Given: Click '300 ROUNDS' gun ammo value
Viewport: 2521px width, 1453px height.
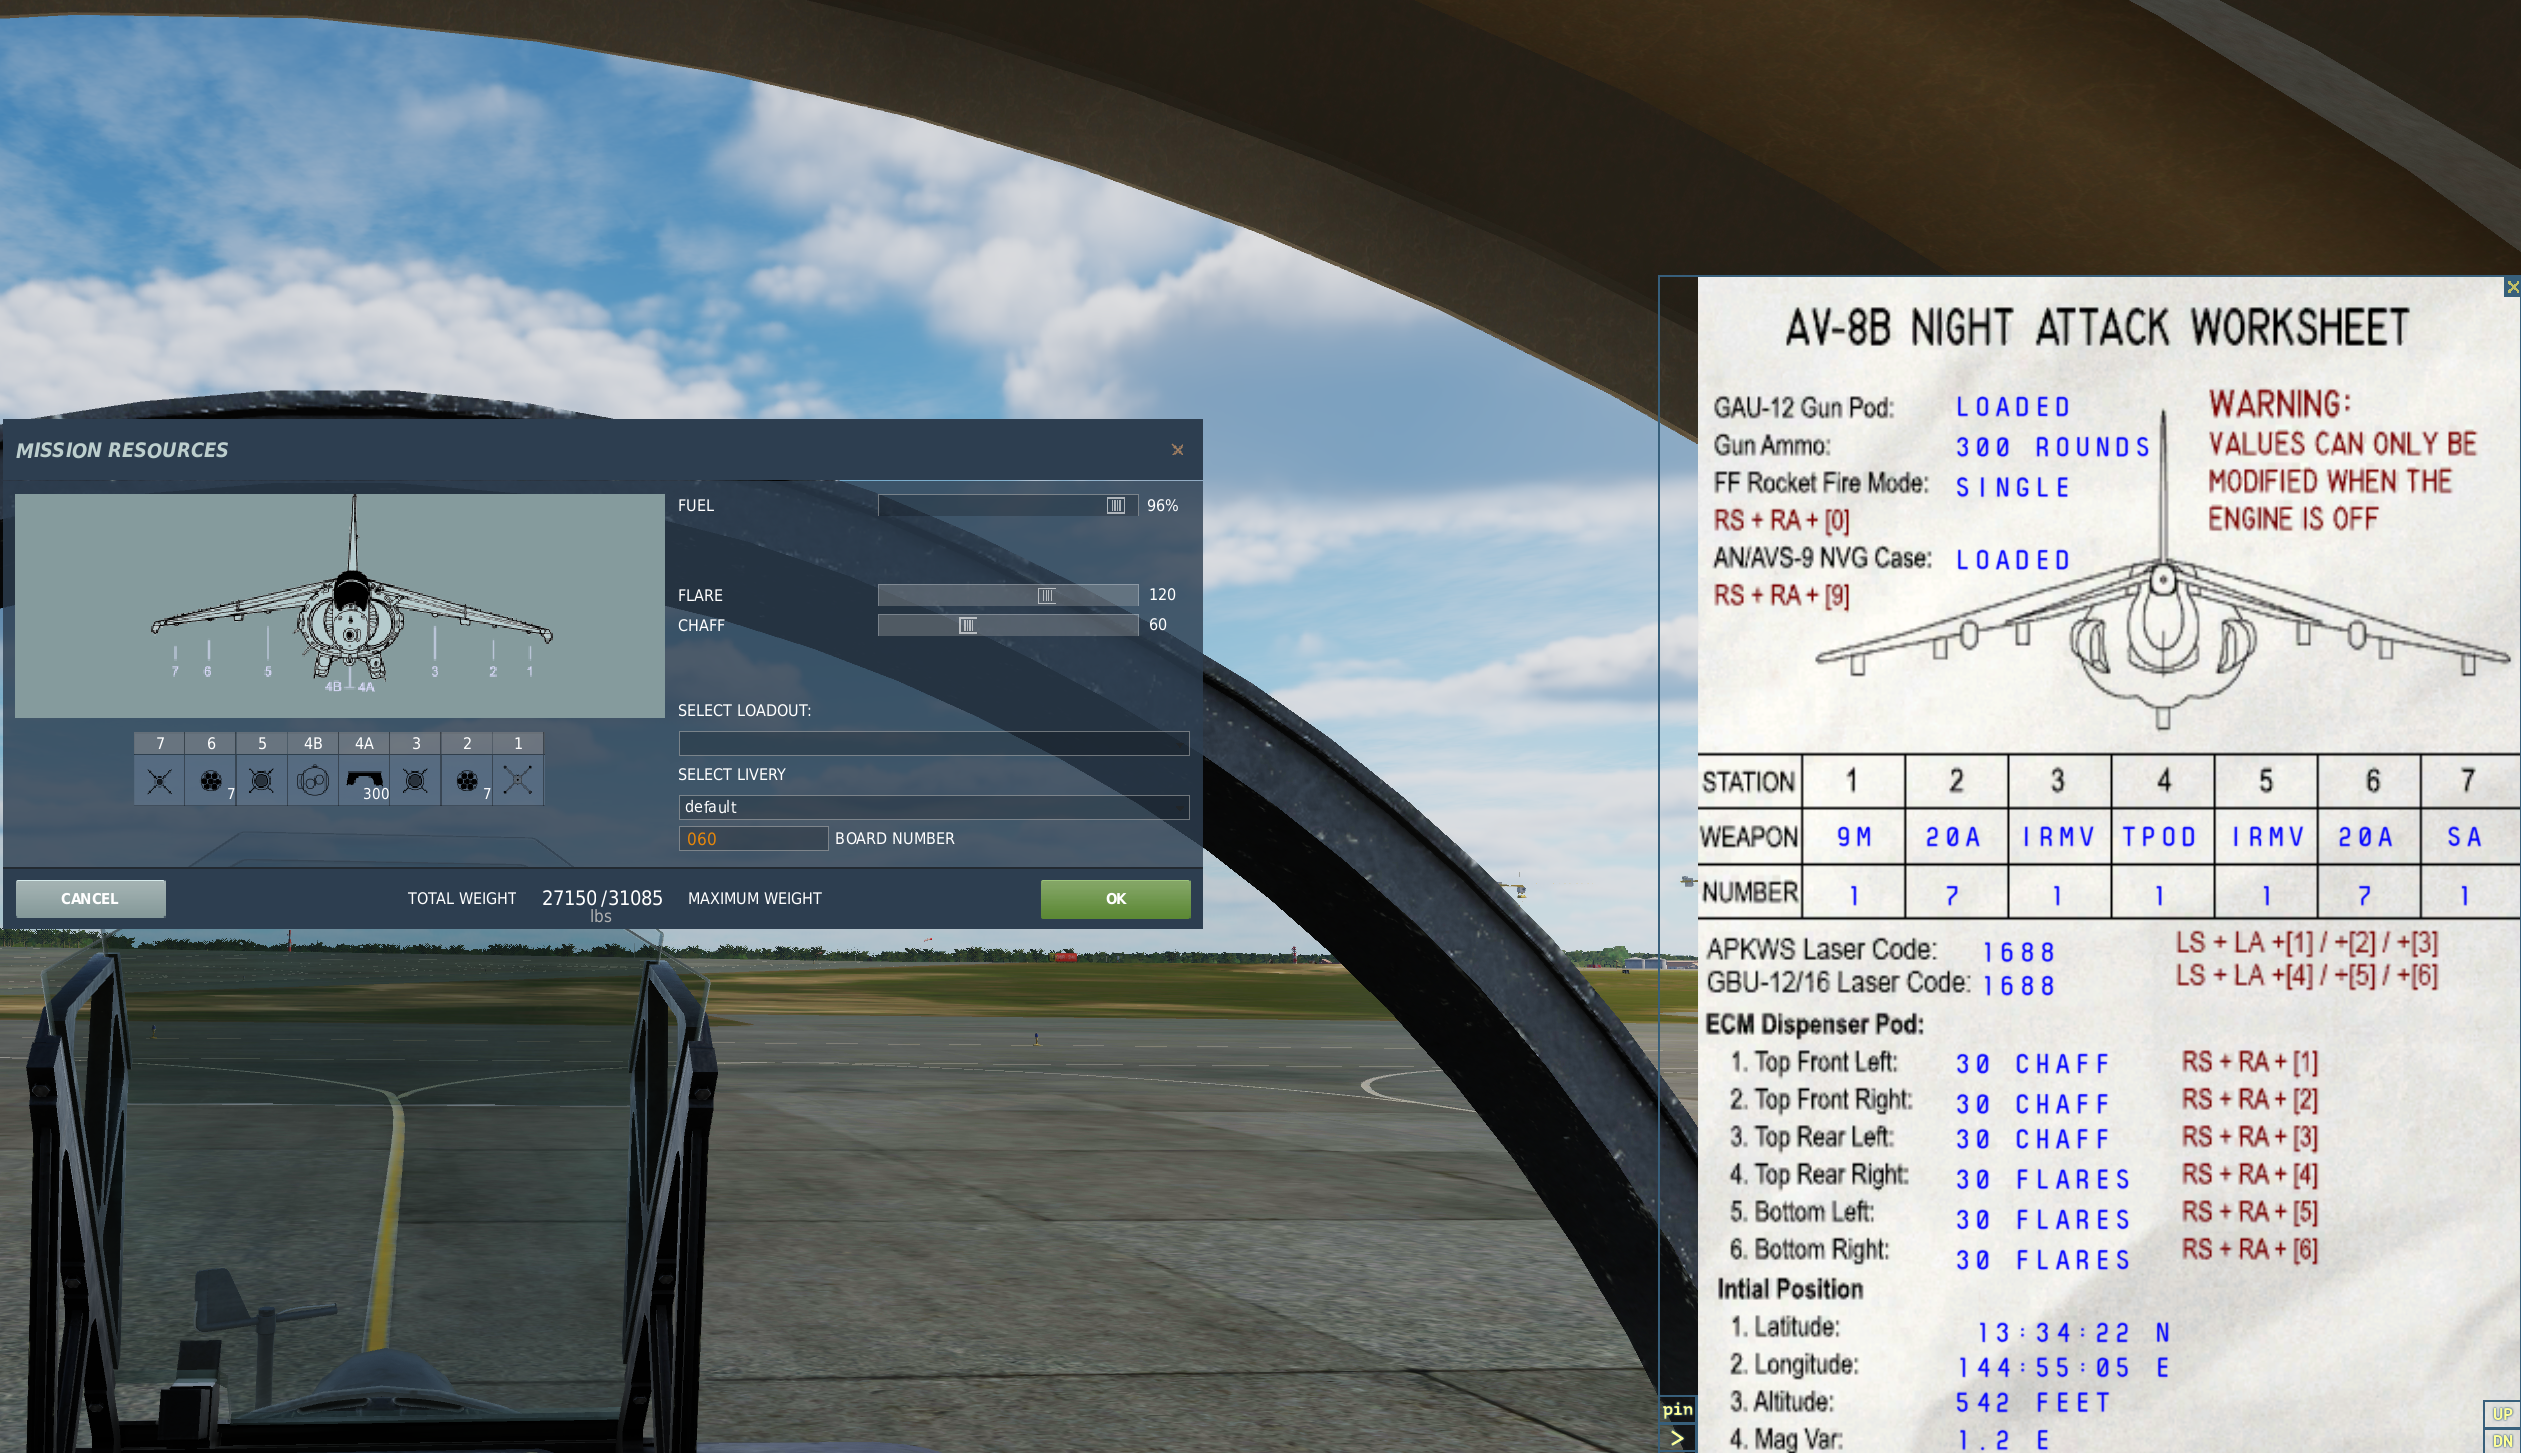Looking at the screenshot, I should [2053, 447].
